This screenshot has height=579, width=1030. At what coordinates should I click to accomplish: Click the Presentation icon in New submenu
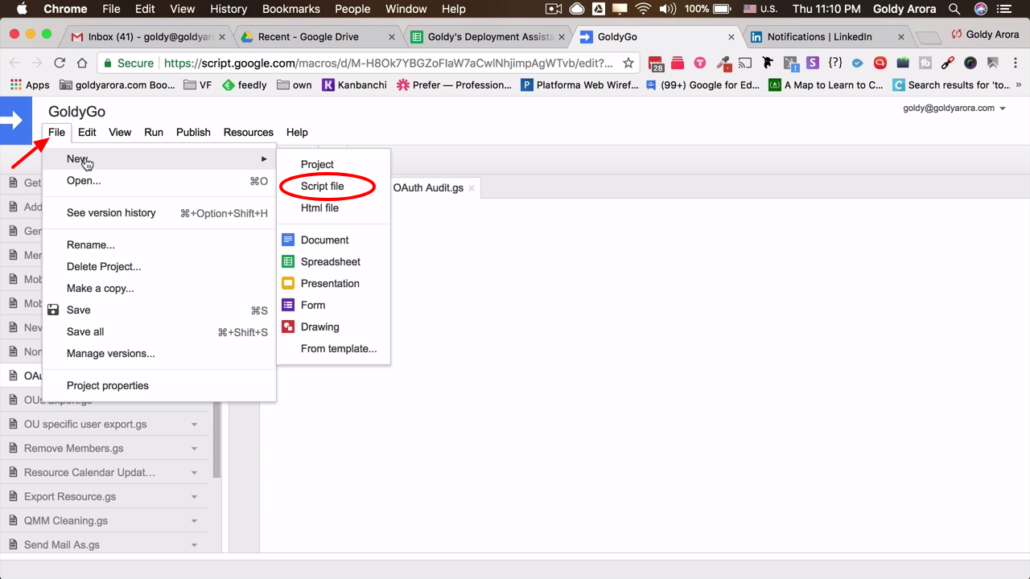pyautogui.click(x=288, y=283)
